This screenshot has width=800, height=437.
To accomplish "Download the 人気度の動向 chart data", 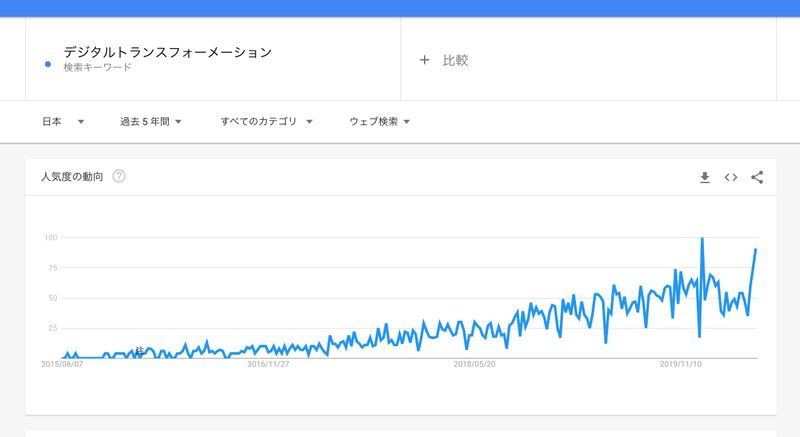I will pyautogui.click(x=704, y=177).
